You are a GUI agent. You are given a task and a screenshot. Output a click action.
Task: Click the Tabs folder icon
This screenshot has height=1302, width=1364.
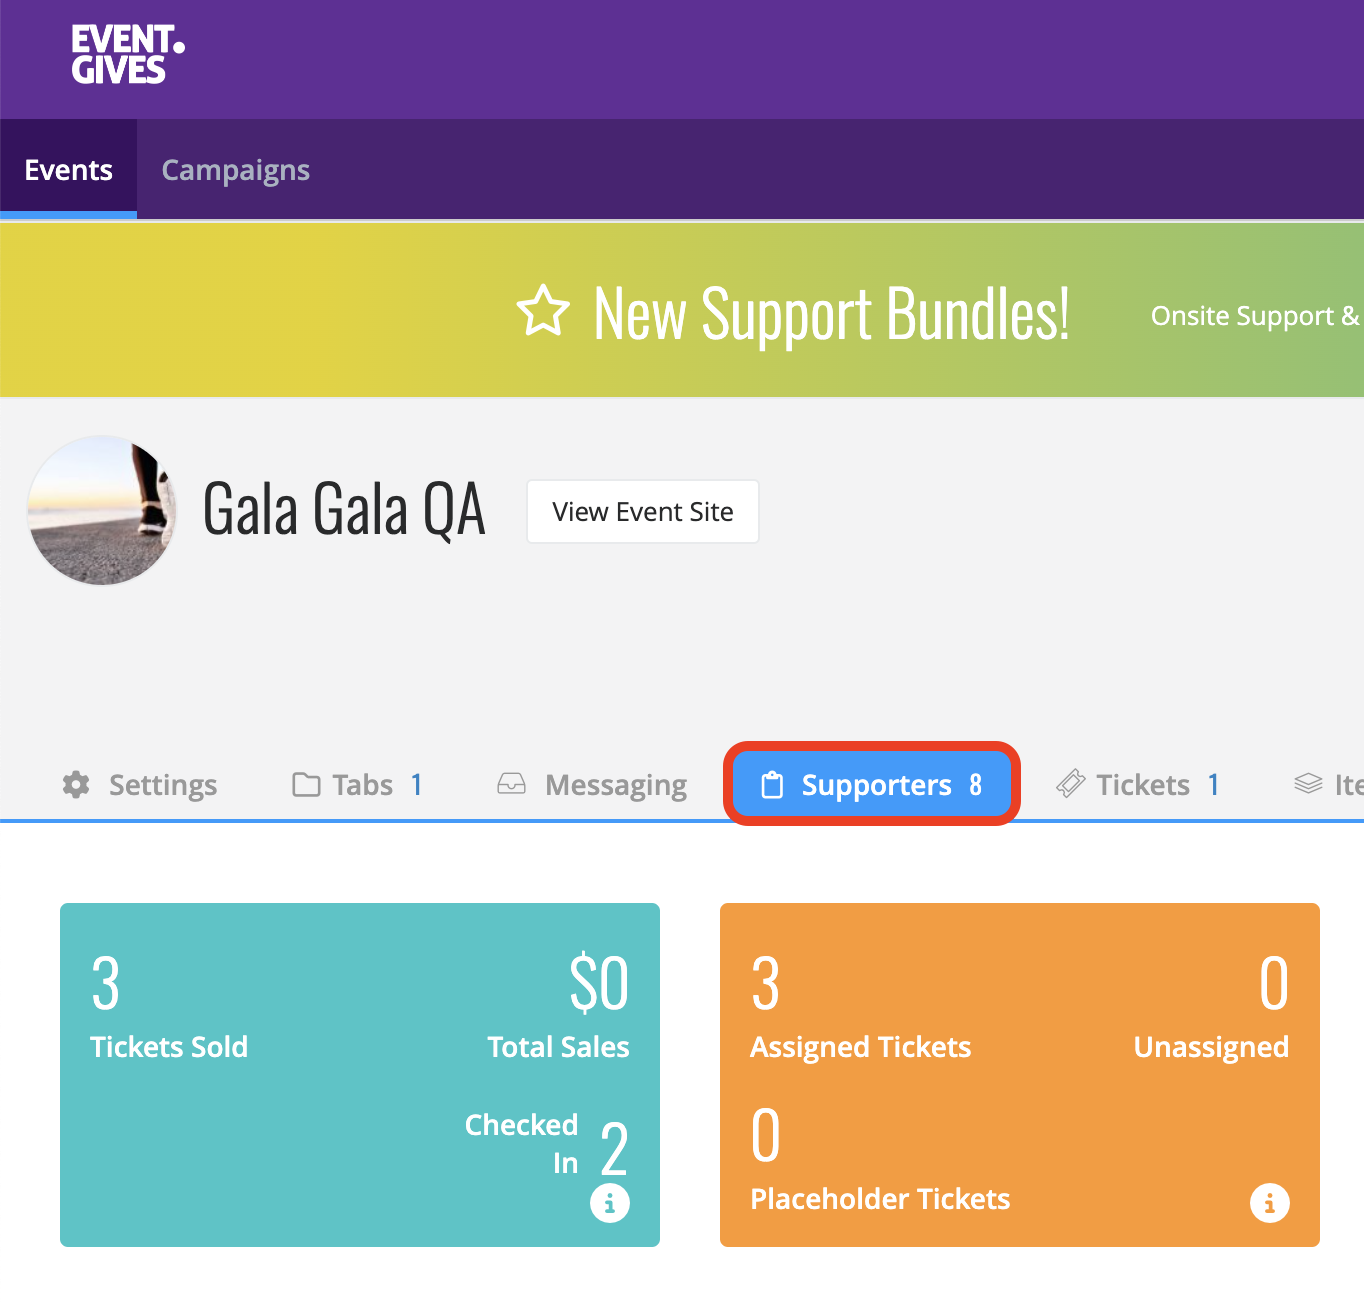tap(306, 785)
